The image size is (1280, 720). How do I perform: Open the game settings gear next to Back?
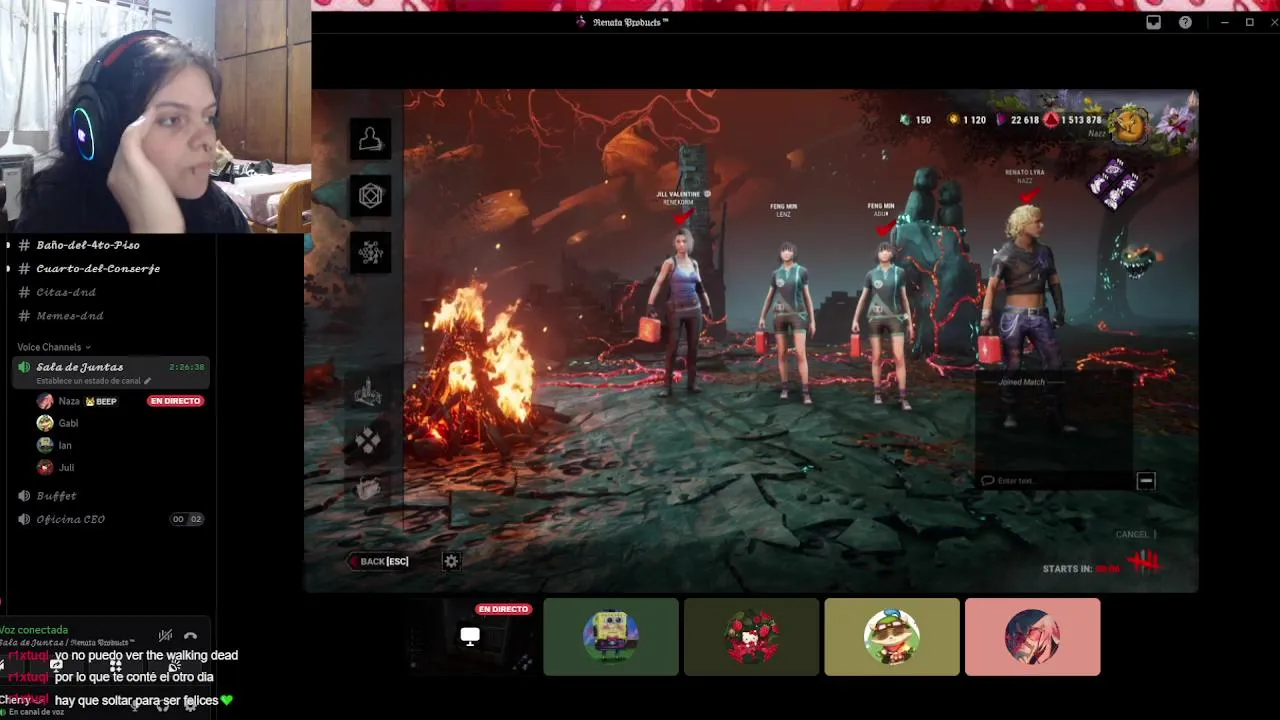click(x=451, y=561)
